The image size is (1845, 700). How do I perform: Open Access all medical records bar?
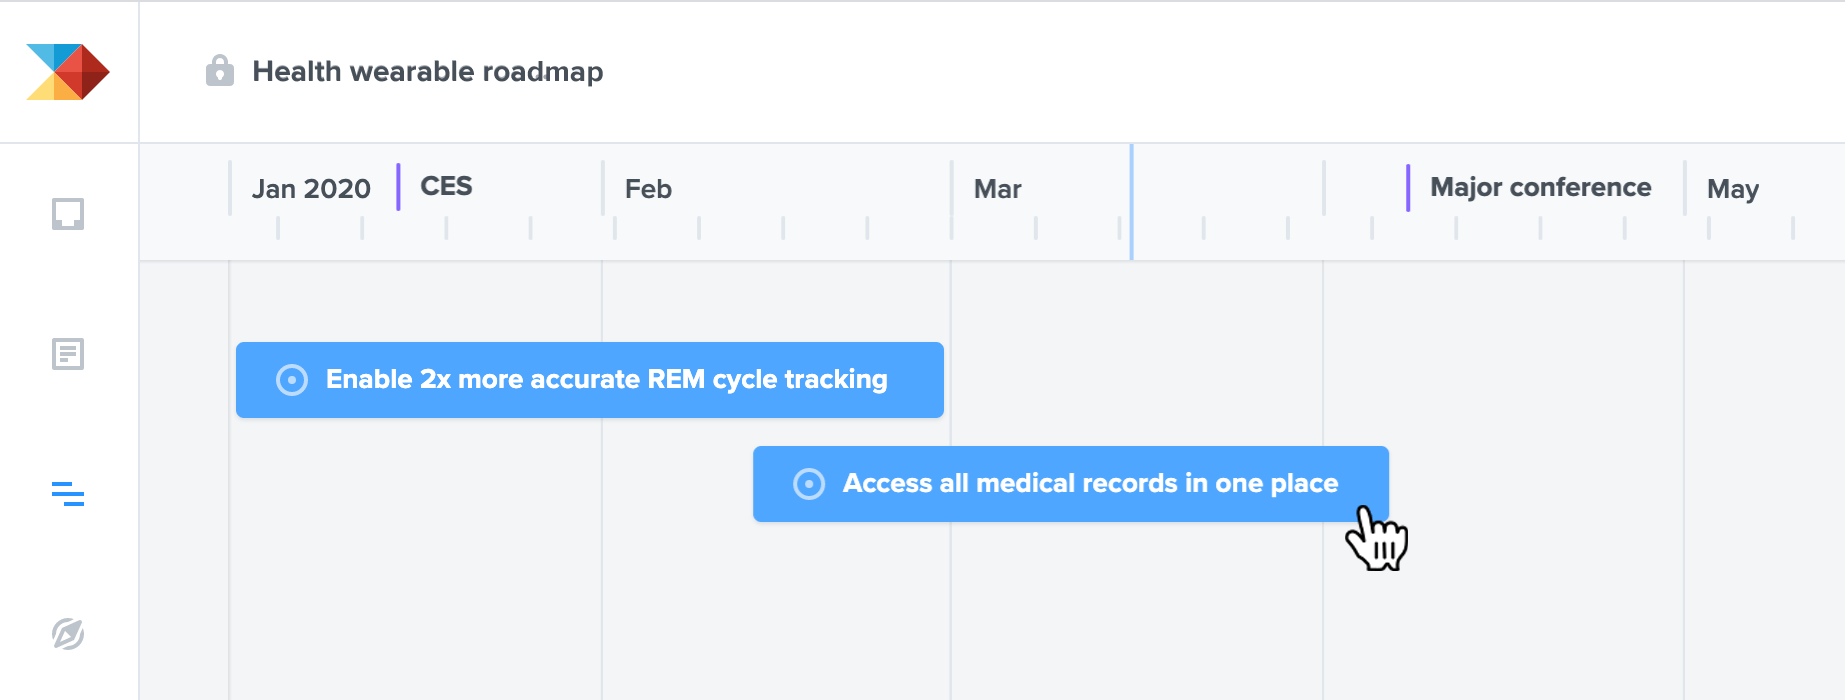[1071, 484]
